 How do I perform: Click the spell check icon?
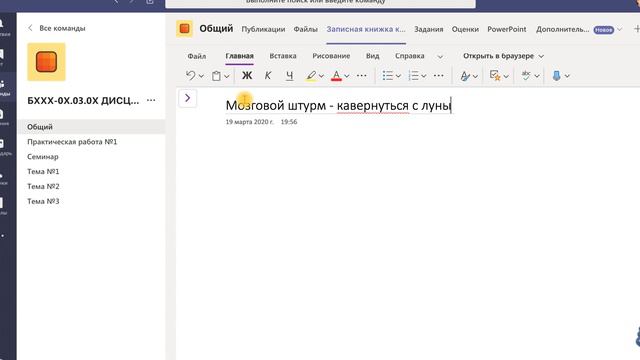[526, 75]
